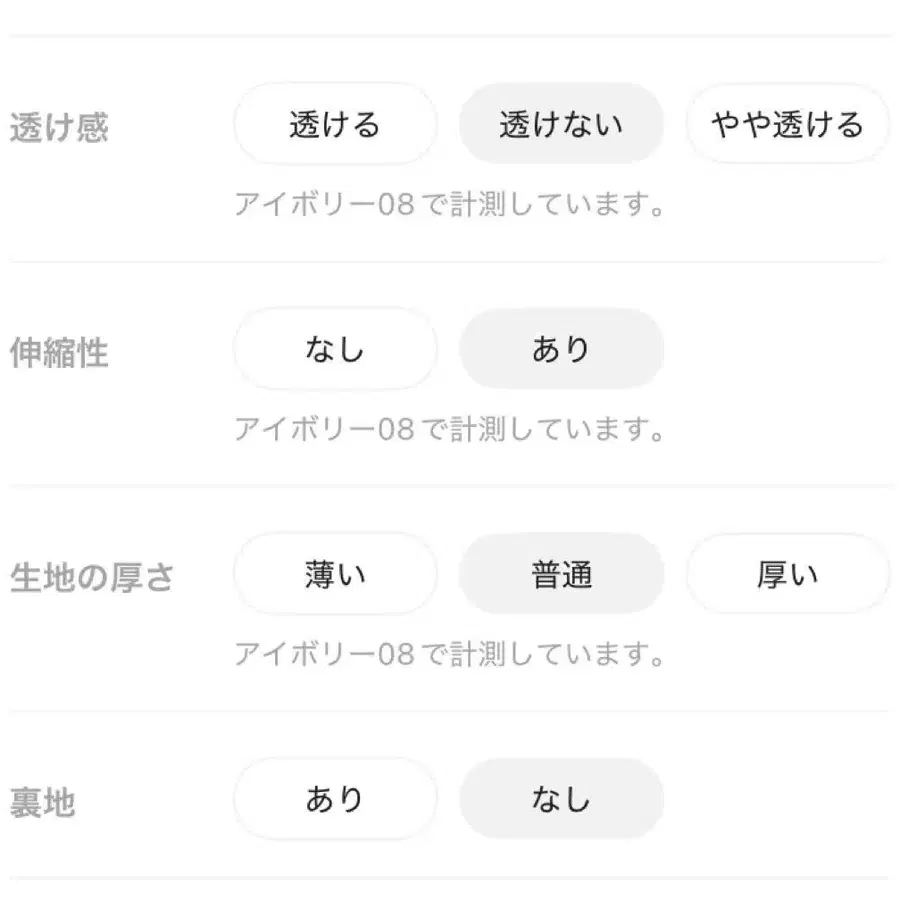
Task: Click the アイボリー08 note under 伸縮性
Action: point(449,430)
